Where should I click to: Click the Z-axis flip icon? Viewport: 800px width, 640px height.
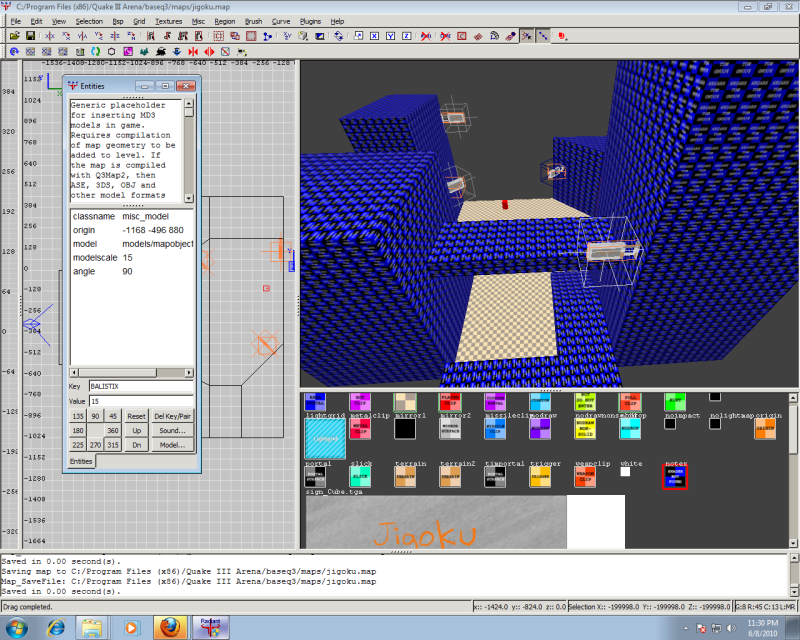tap(115, 36)
